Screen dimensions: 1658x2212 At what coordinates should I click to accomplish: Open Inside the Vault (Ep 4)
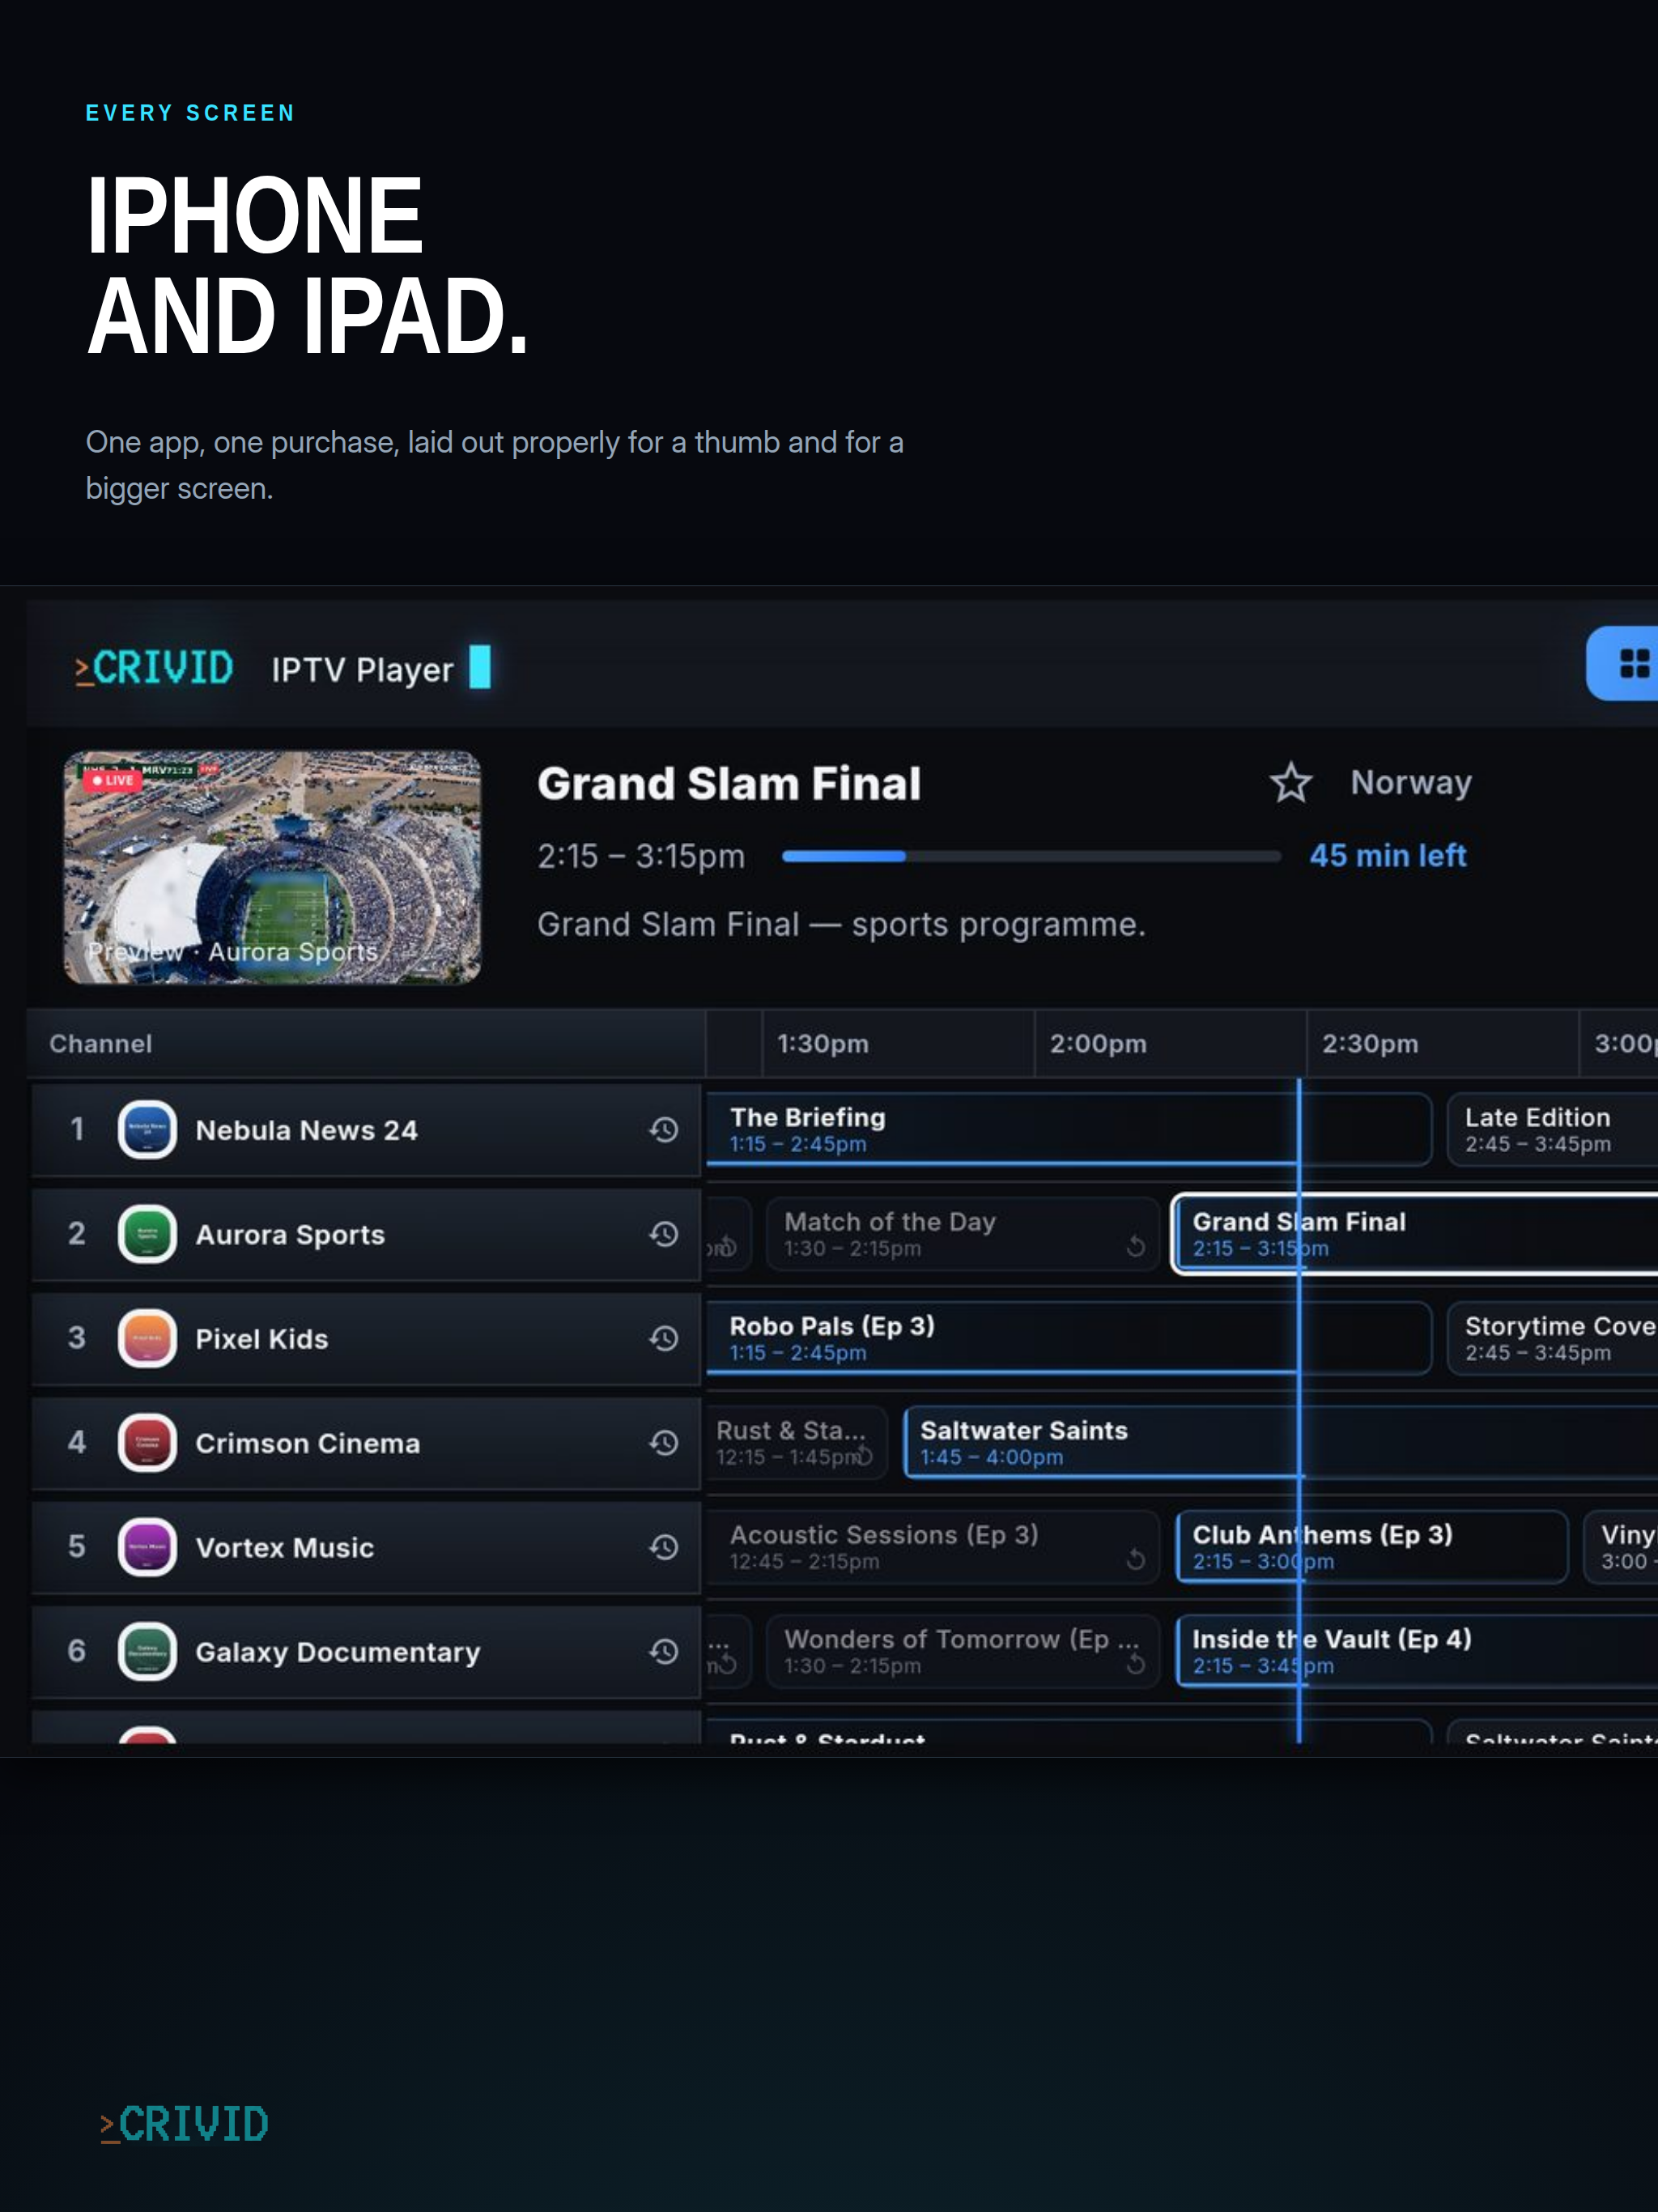coord(1416,1651)
